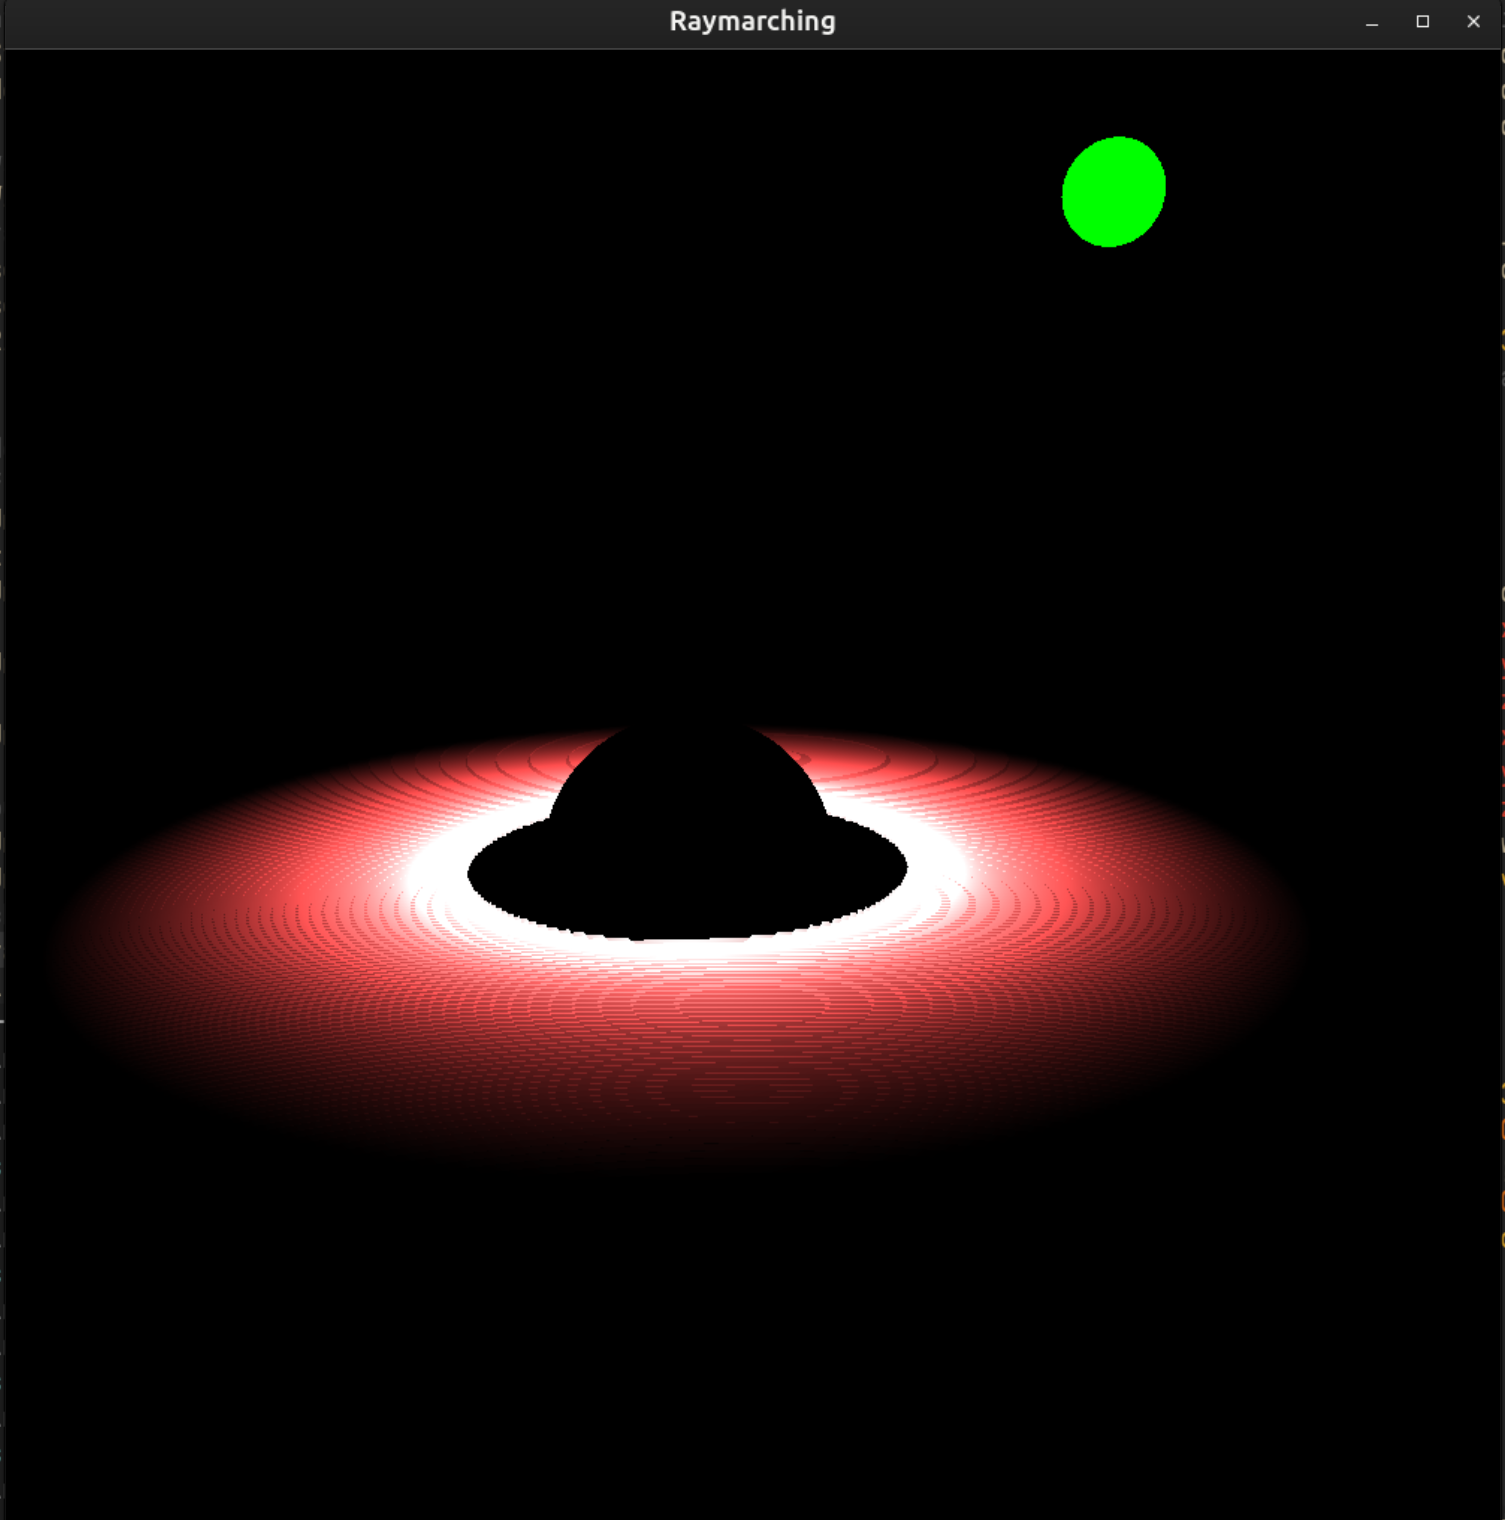Click black background in the canvas top-left corner

(x=60, y=100)
